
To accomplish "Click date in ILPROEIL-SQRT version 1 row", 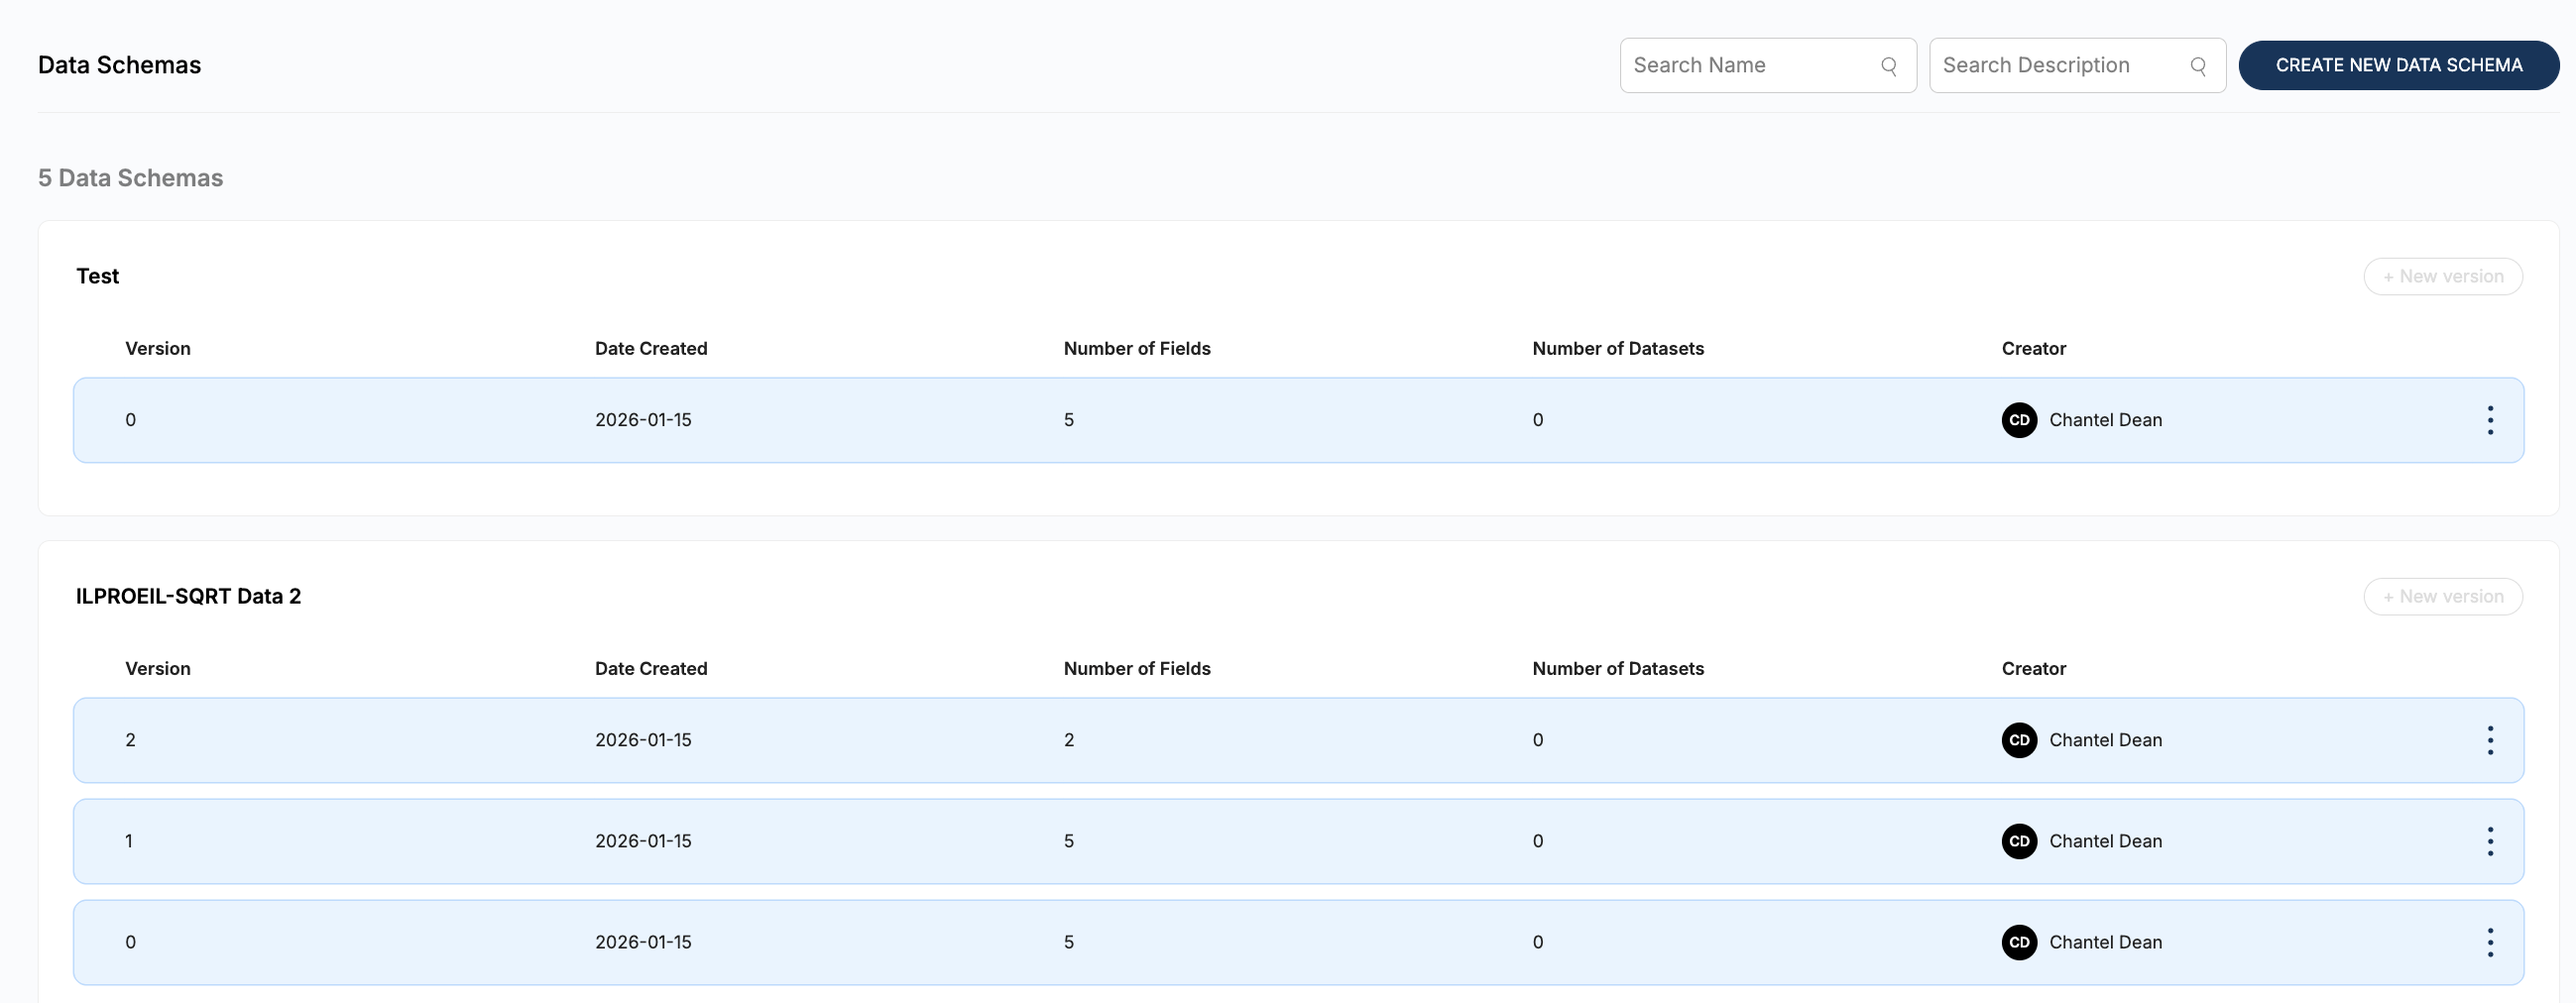I will click(643, 841).
